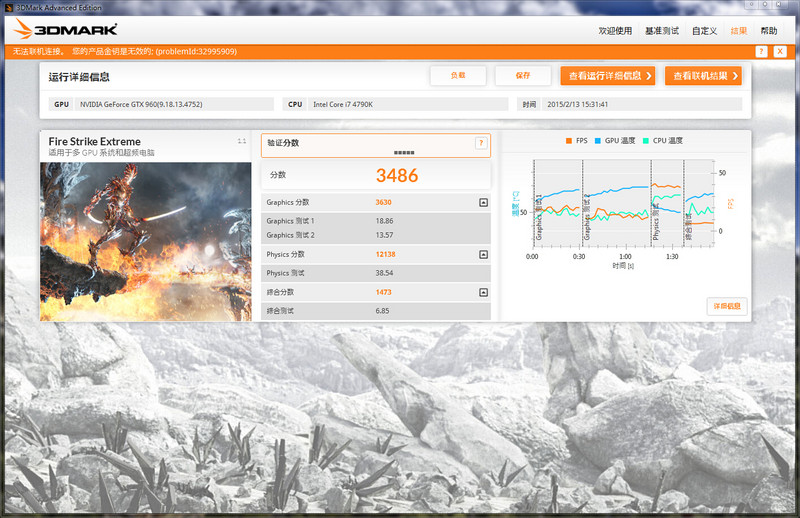
Task: Collapse the Physics 分数 section
Action: (484, 254)
